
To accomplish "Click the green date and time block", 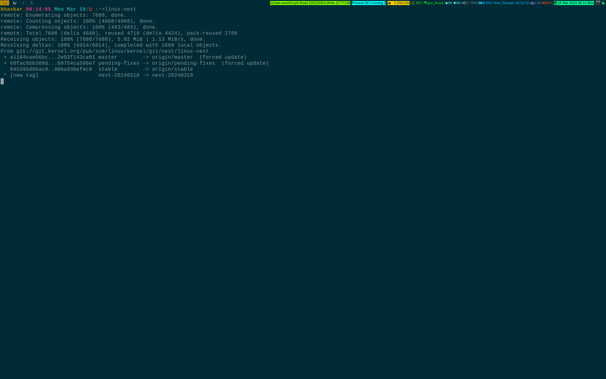I will (574, 3).
